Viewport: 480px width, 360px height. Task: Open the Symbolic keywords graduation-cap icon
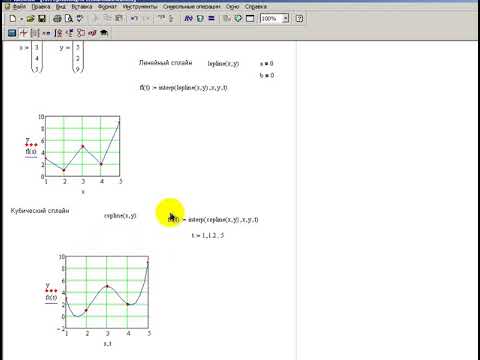[104, 33]
